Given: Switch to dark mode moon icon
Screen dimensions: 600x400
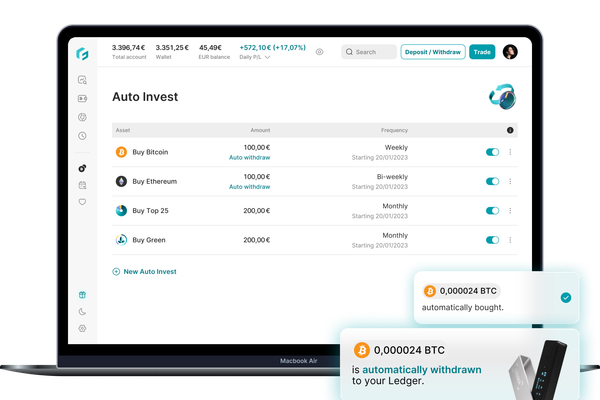Looking at the screenshot, I should pos(82,312).
